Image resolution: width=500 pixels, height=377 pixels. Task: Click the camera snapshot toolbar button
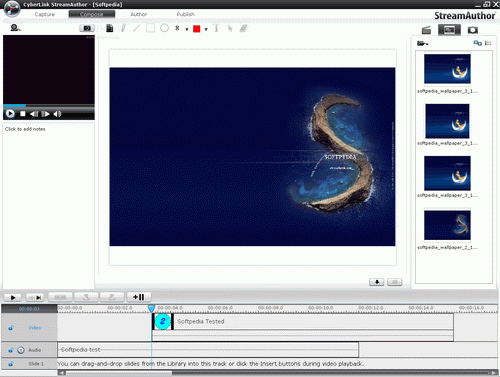[x=87, y=28]
